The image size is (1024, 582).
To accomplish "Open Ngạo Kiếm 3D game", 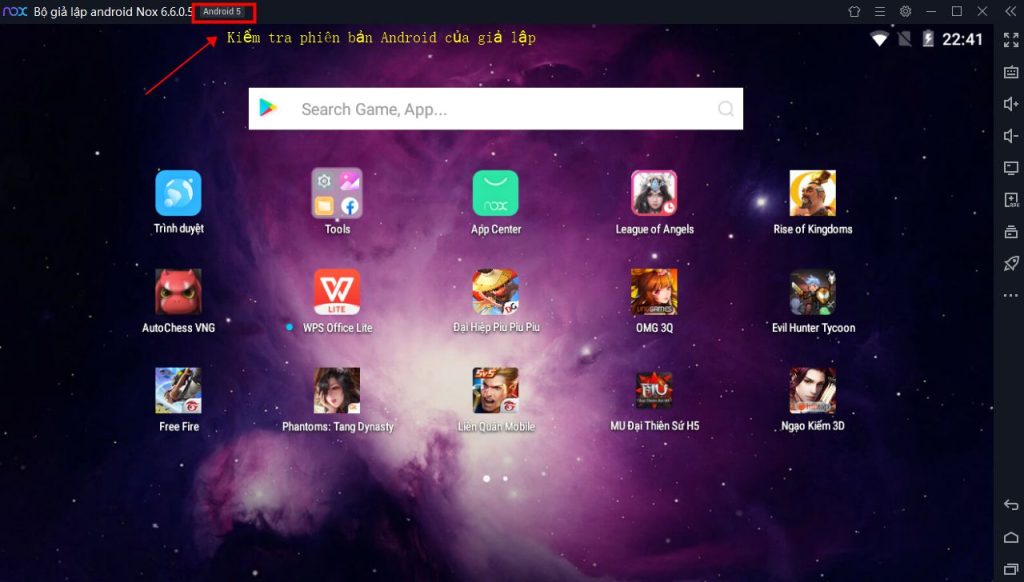I will pos(812,391).
